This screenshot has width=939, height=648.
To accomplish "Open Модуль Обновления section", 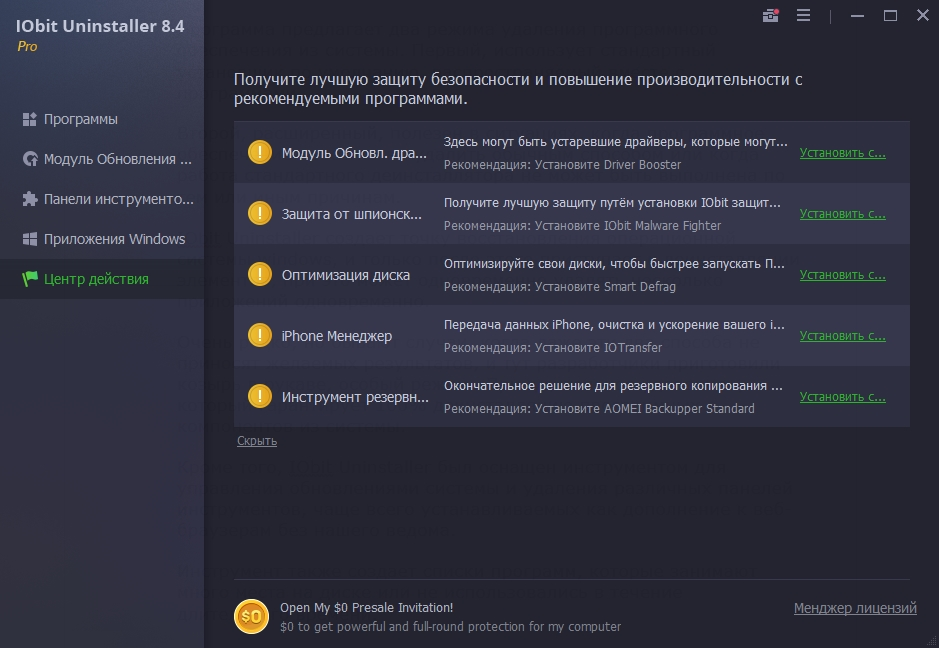I will click(102, 159).
